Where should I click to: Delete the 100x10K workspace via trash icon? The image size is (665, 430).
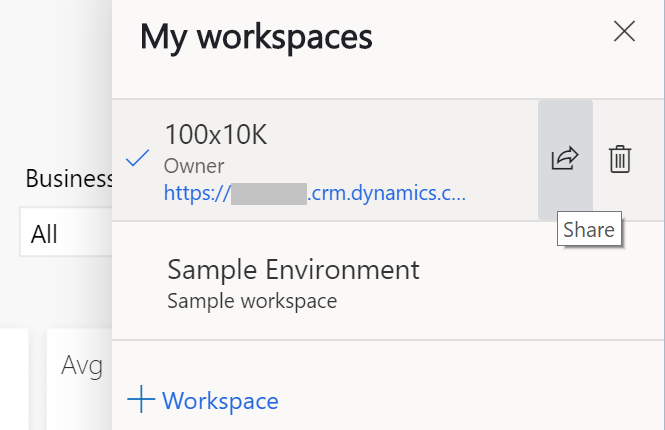point(620,159)
